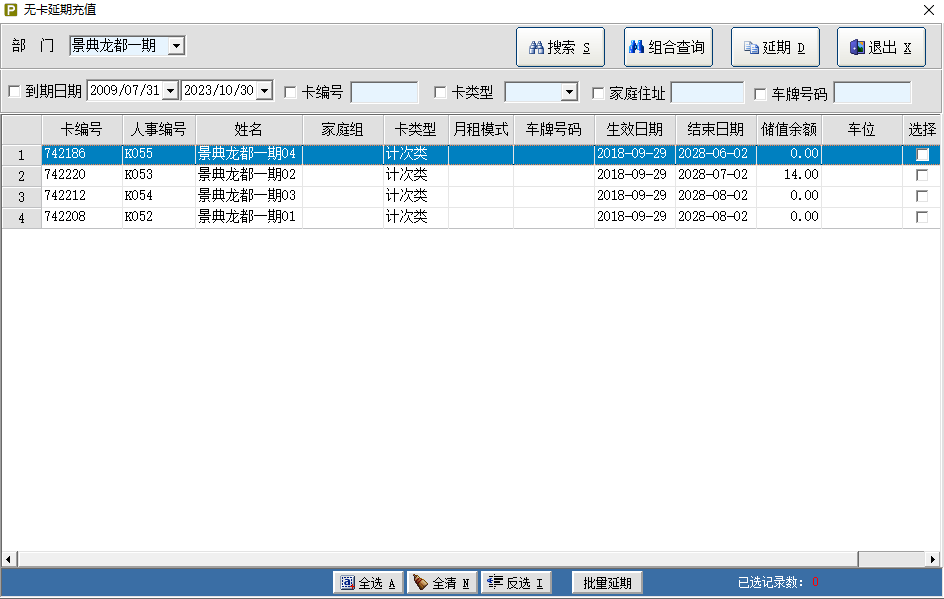Toggle the 车牌号码 filter checkbox
Screen dimensions: 944x599
pos(760,94)
